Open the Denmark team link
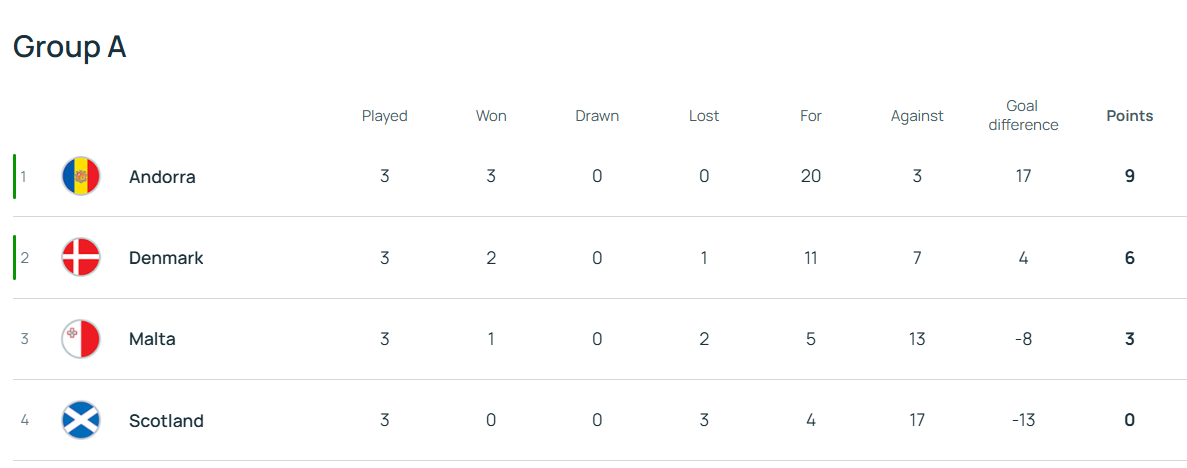 166,258
